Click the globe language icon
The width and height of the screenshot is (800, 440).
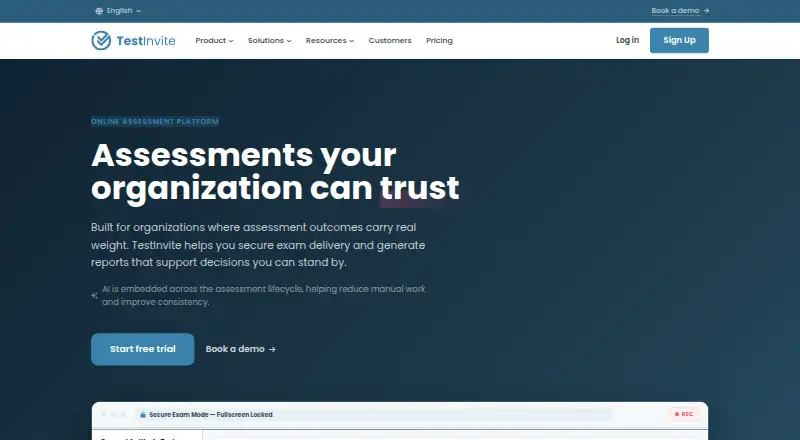pyautogui.click(x=99, y=11)
